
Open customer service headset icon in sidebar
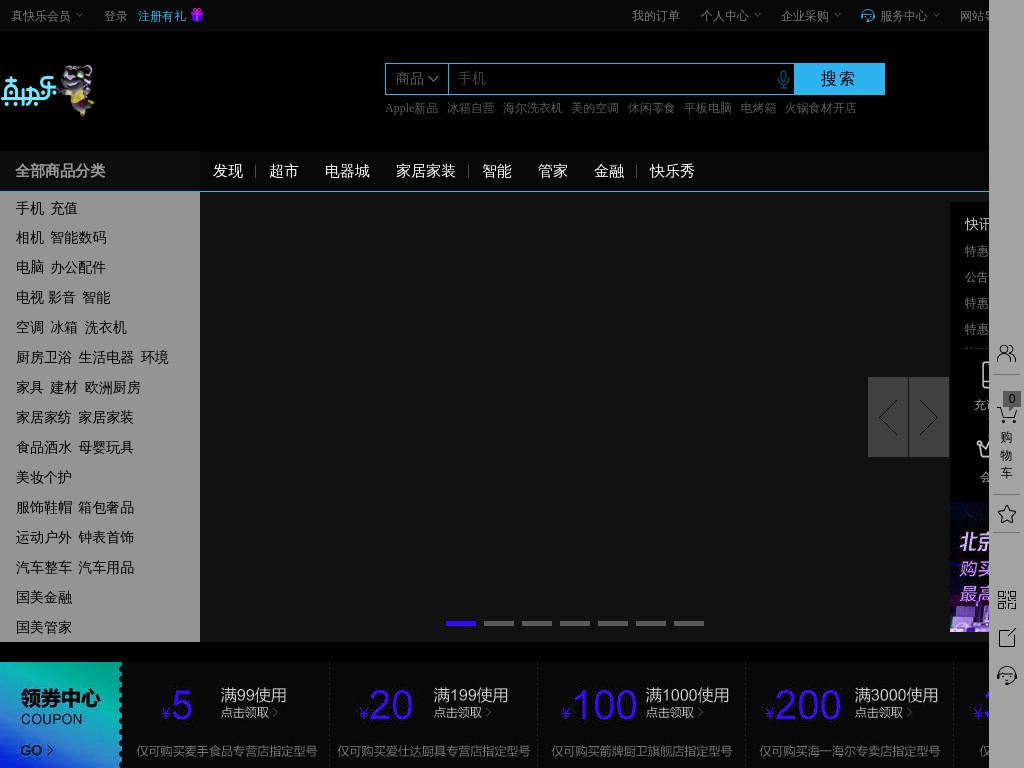click(x=1006, y=675)
